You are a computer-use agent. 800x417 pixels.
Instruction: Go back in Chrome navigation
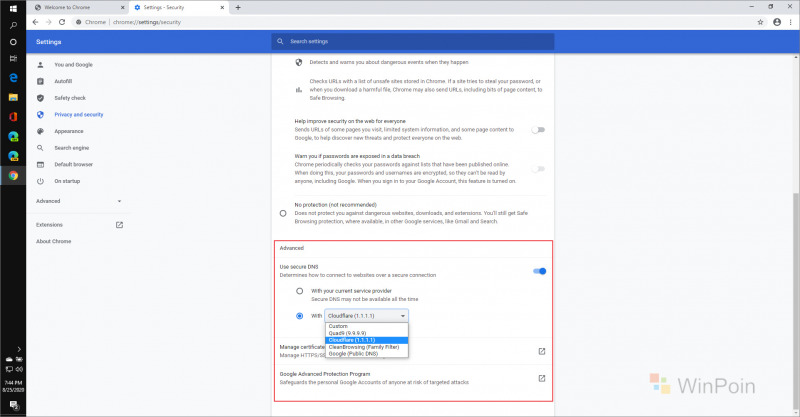pyautogui.click(x=35, y=22)
